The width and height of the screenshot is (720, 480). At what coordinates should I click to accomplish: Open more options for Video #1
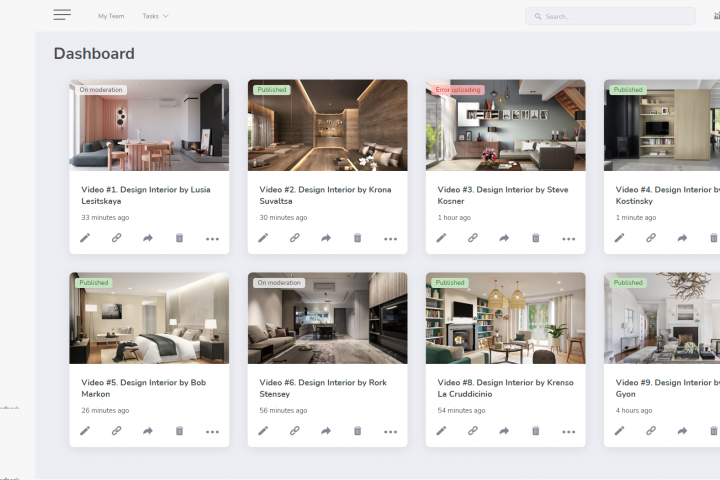click(x=212, y=239)
